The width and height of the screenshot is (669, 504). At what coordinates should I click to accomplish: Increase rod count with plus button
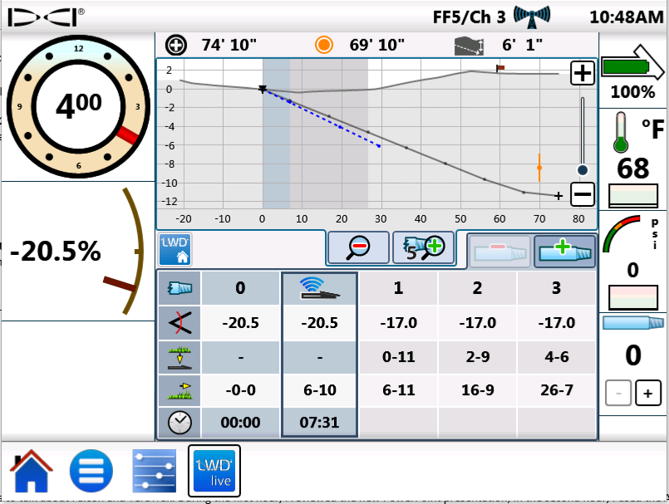point(648,393)
